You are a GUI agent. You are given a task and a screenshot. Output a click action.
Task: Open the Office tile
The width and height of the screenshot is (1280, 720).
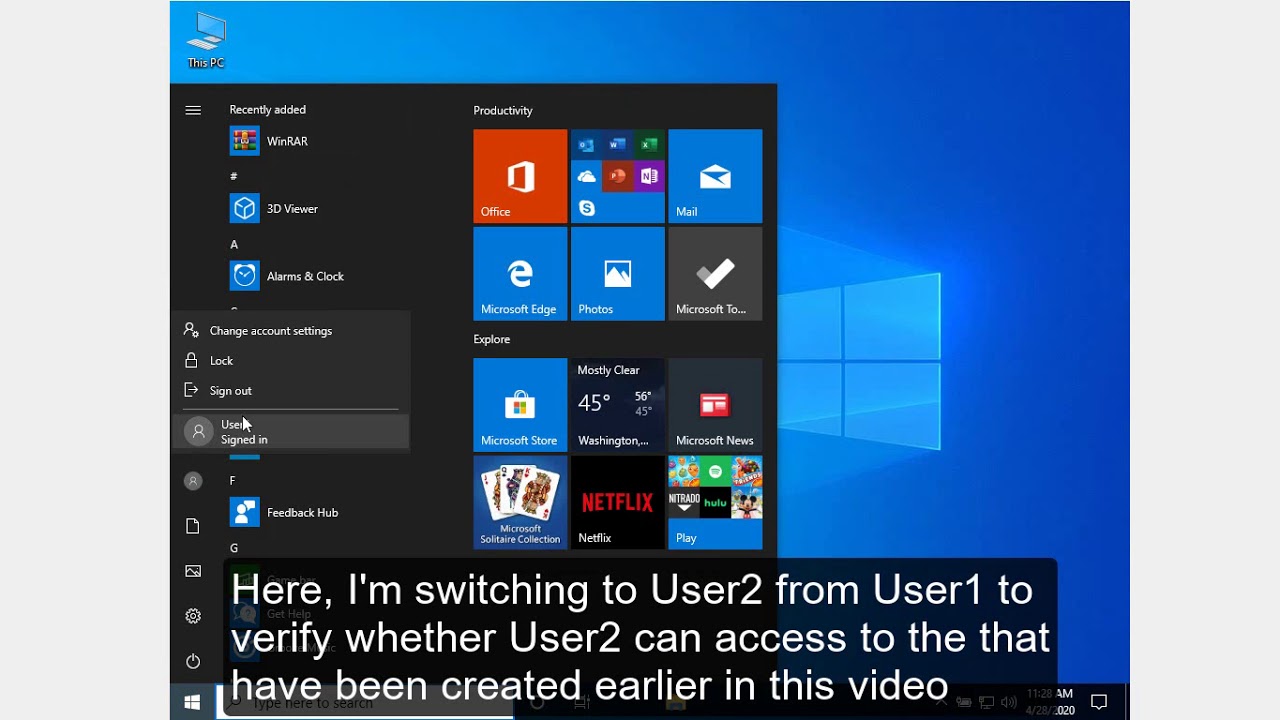click(x=520, y=176)
